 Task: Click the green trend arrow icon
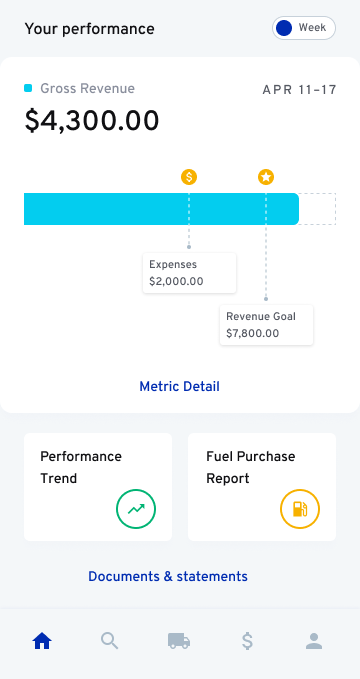point(136,509)
